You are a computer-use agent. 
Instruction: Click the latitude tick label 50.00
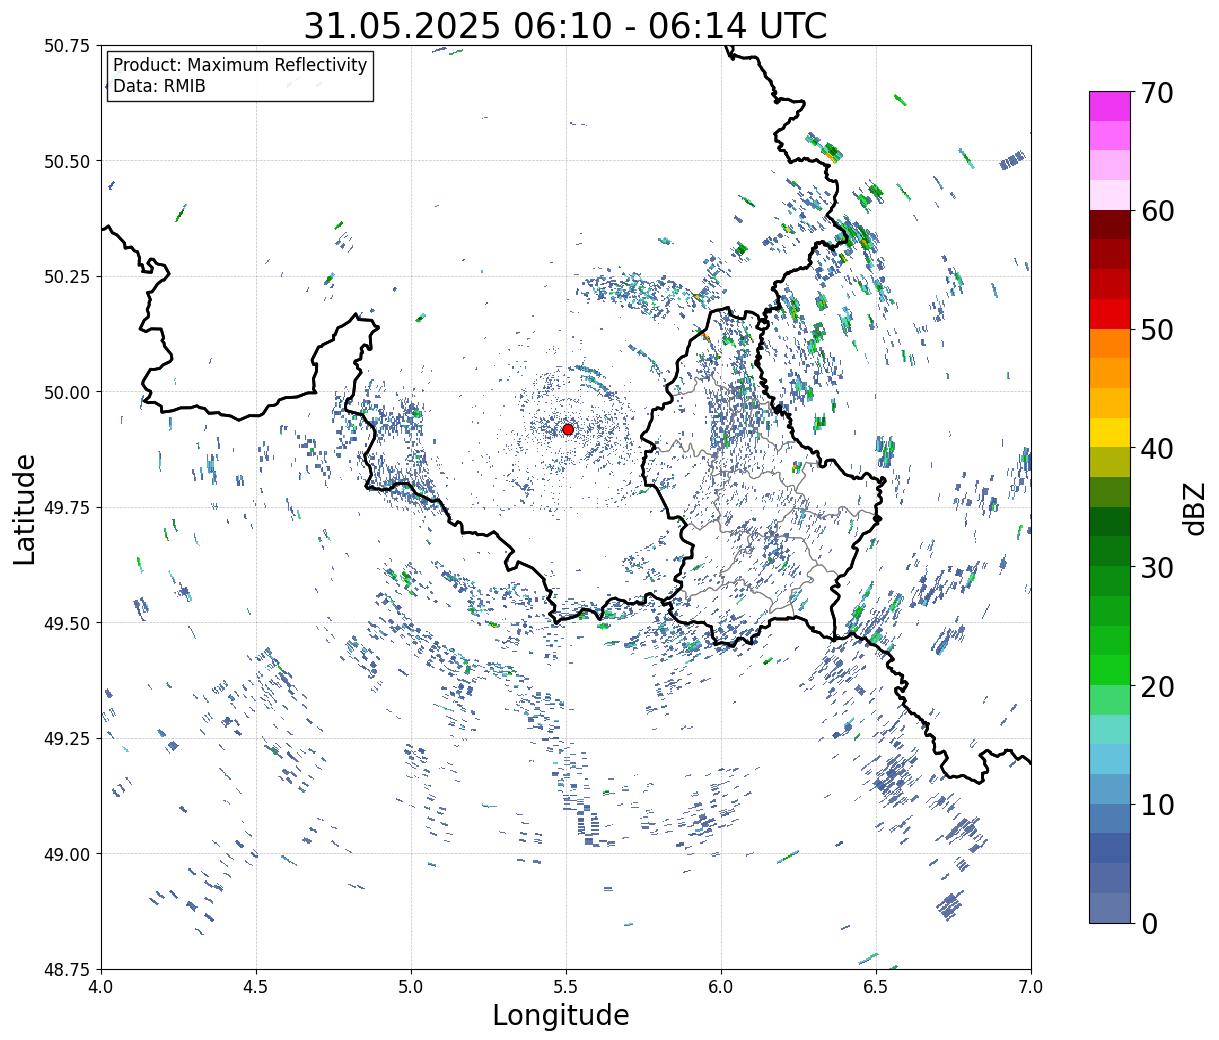[67, 392]
